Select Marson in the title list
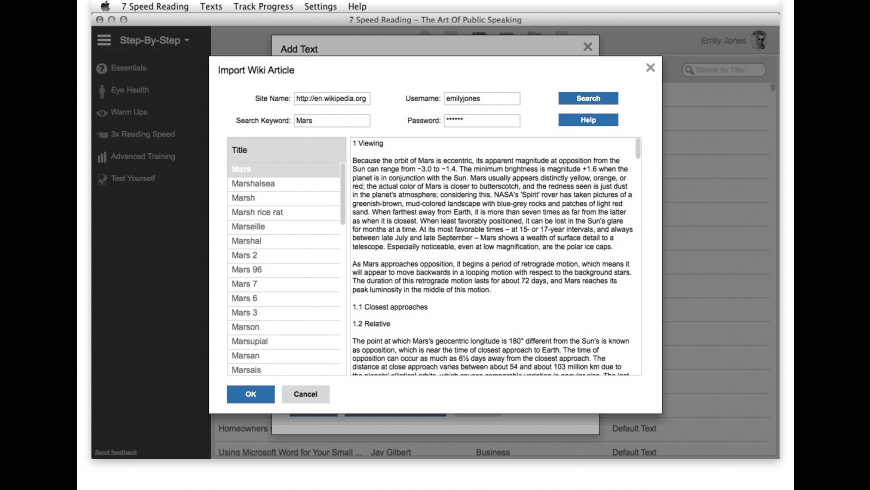This screenshot has height=490, width=870. (x=284, y=327)
